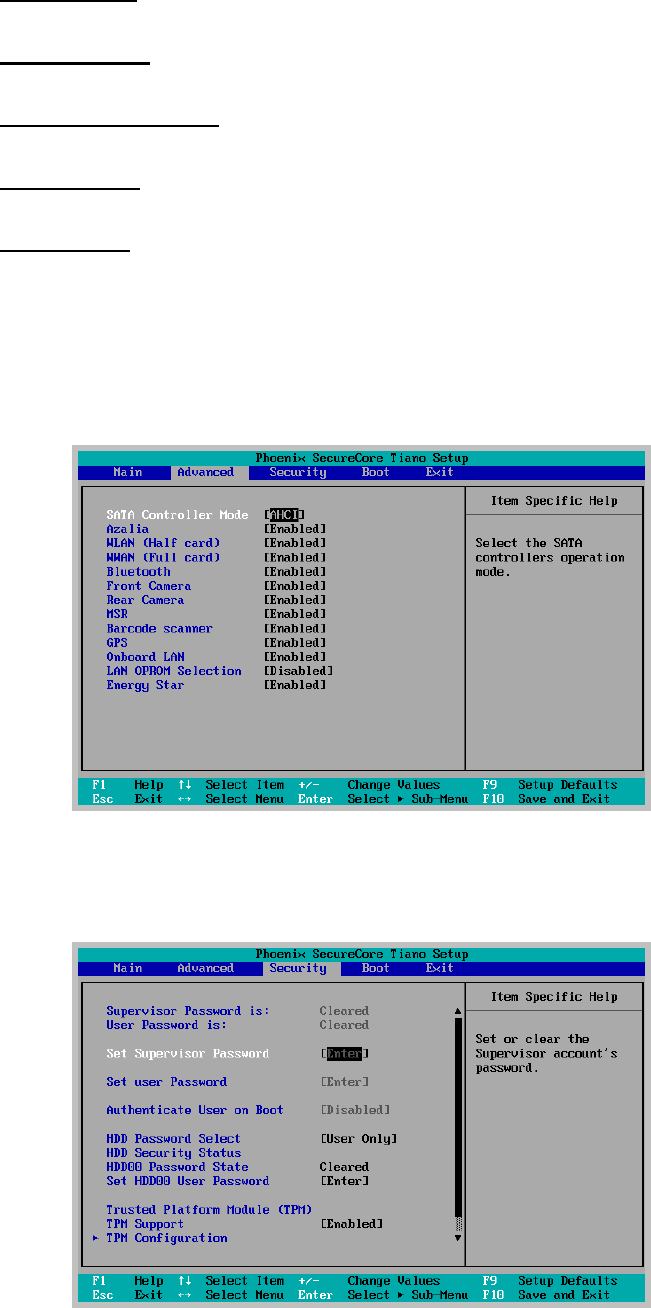Select the Azalia setting label
The image size is (651, 1308).
coord(127,529)
